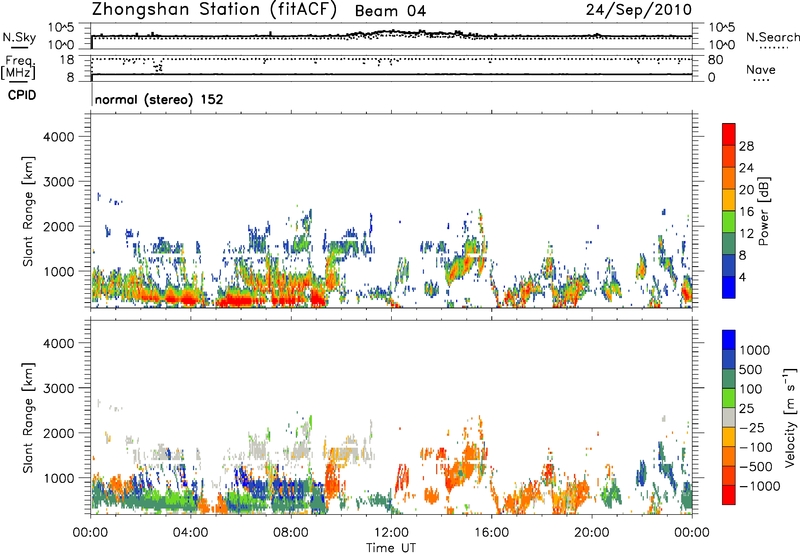Select the 'Time UT' axis label
Viewport: 800px width, 554px height.
click(x=391, y=548)
